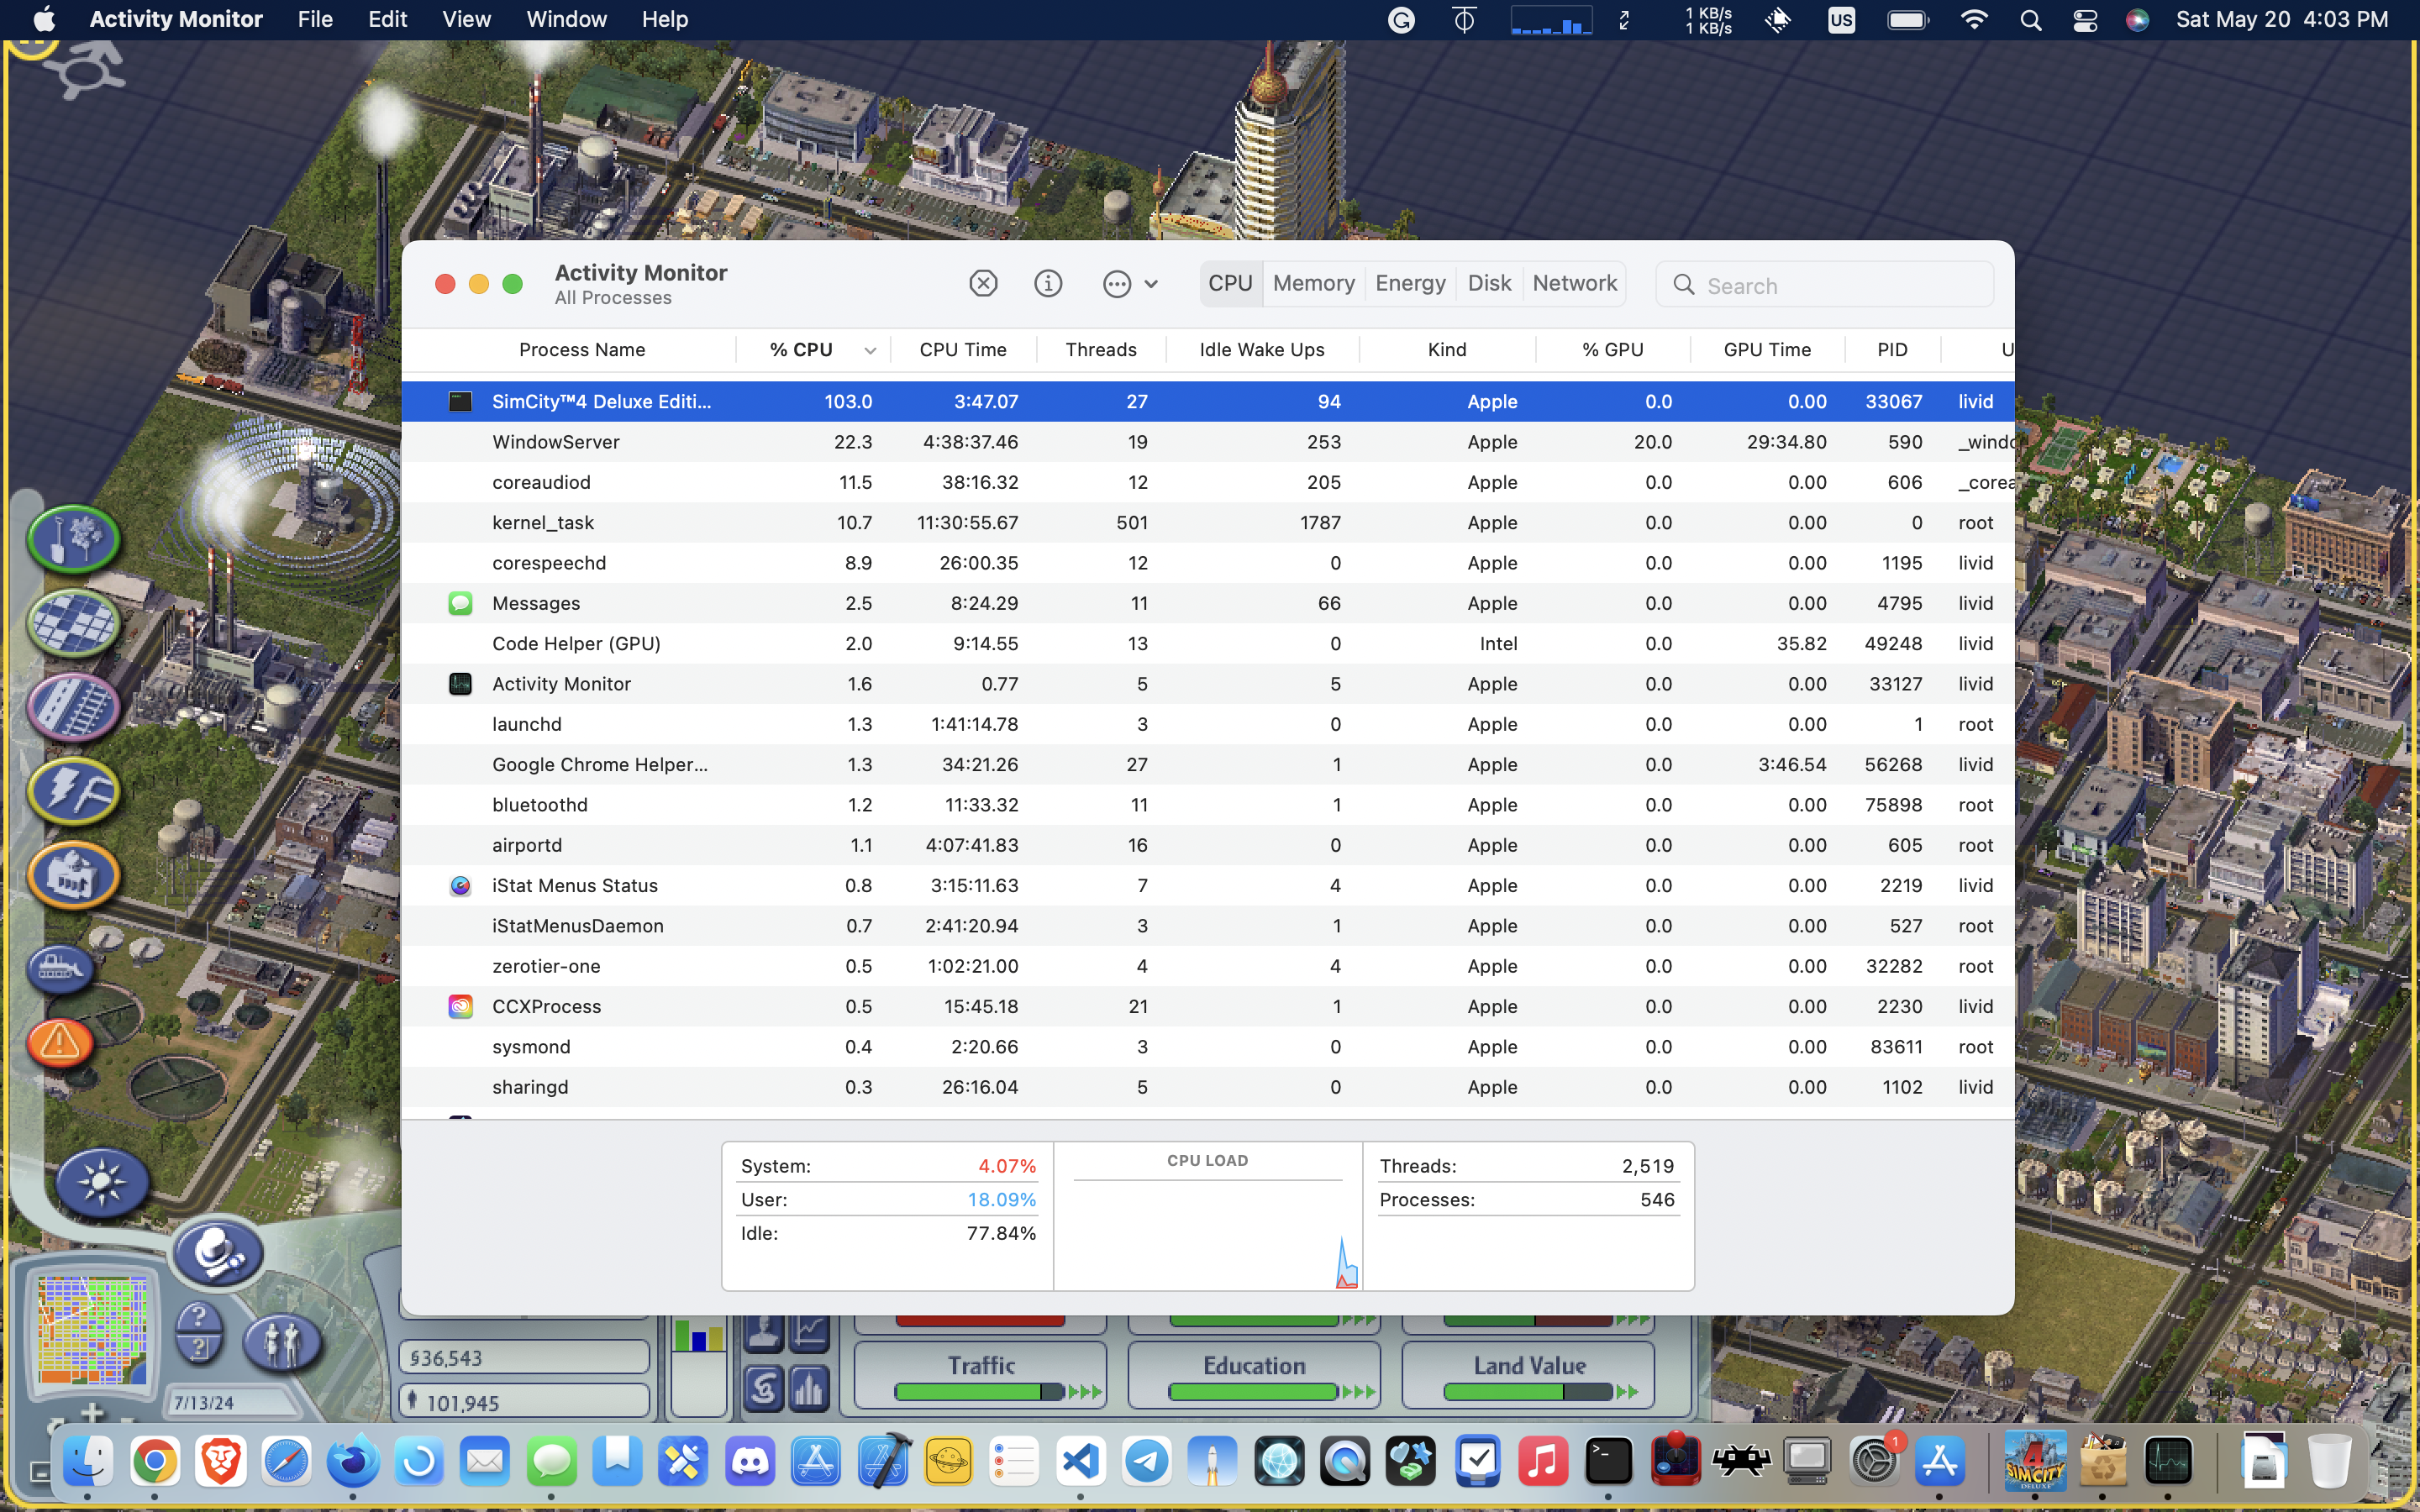Sort by Idle Wake Ups column header
The image size is (2420, 1512).
coord(1262,350)
